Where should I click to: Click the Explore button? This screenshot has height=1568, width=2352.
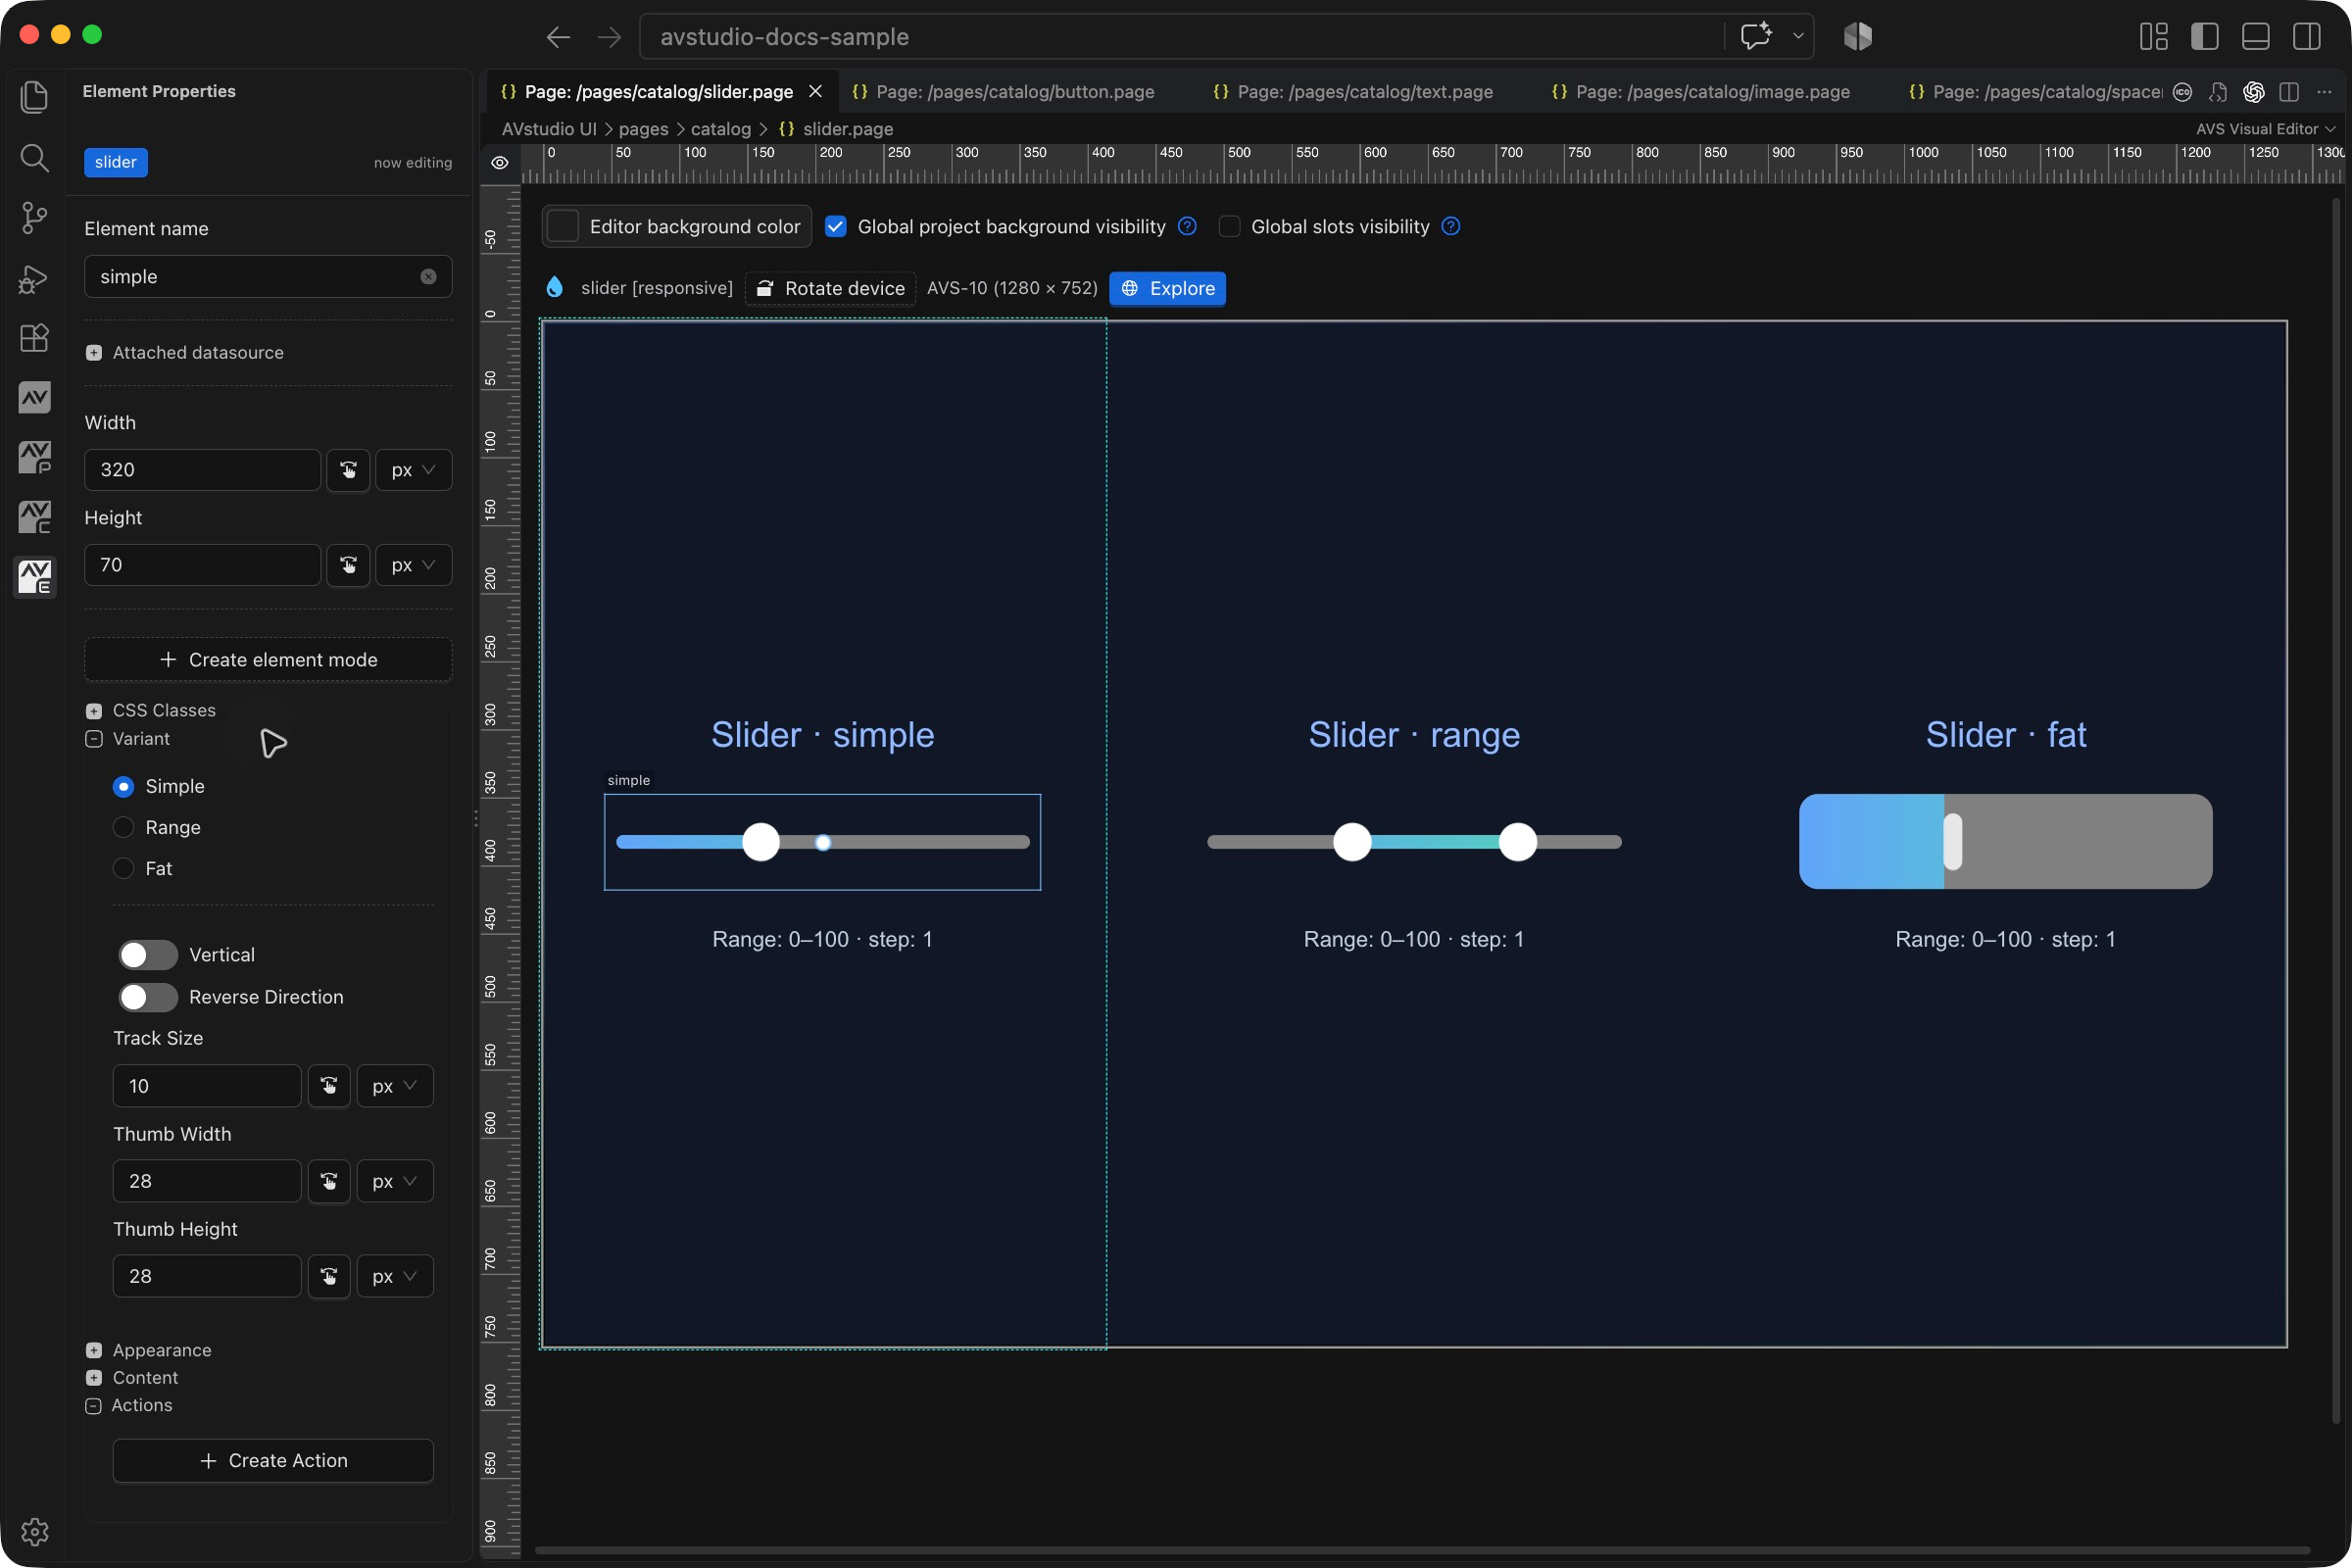[1167, 289]
